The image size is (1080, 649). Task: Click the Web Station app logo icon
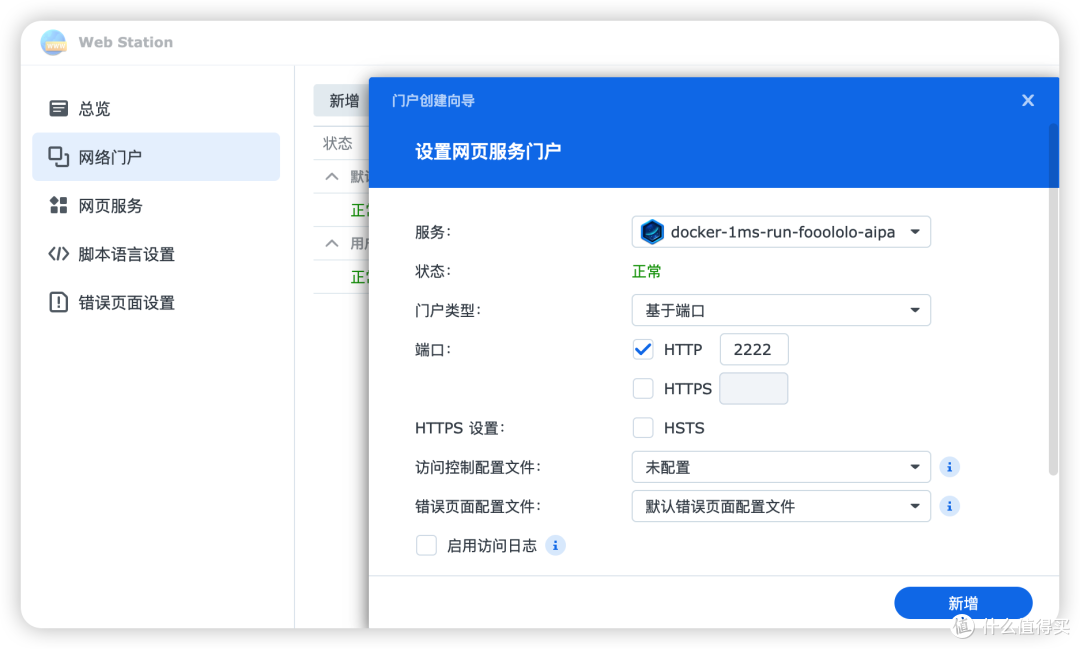pos(53,42)
